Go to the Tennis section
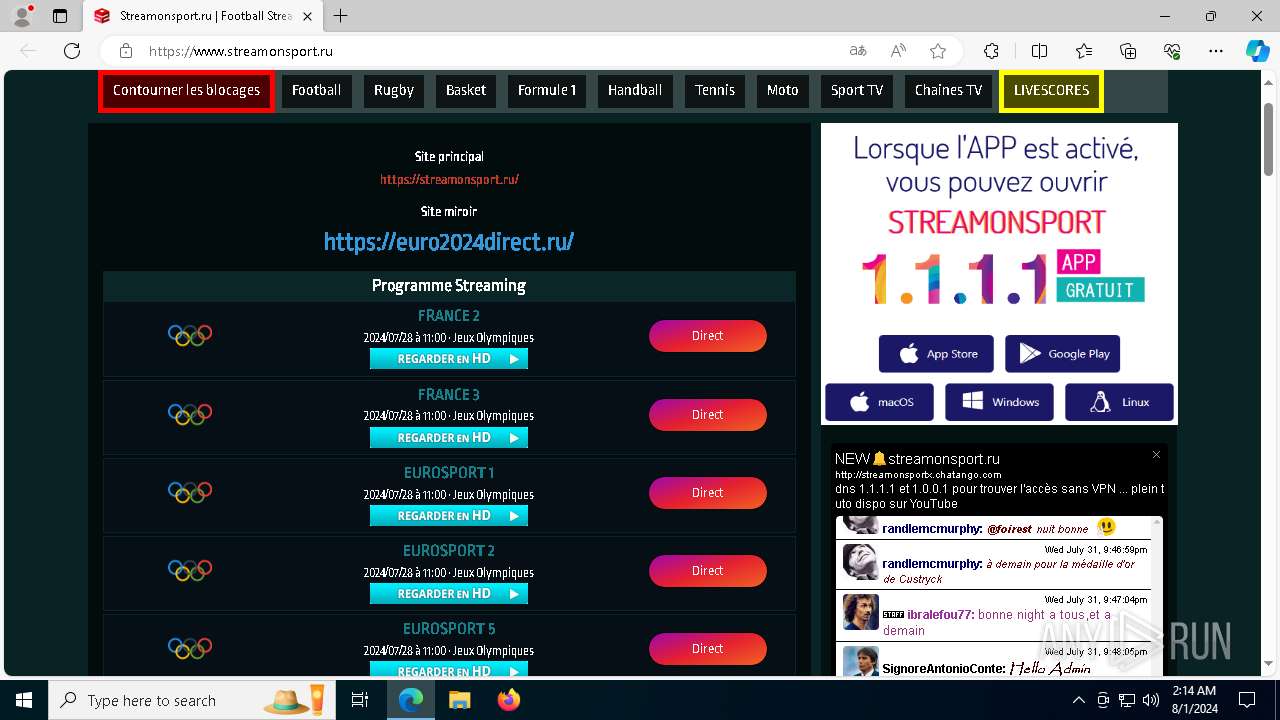 pyautogui.click(x=715, y=90)
